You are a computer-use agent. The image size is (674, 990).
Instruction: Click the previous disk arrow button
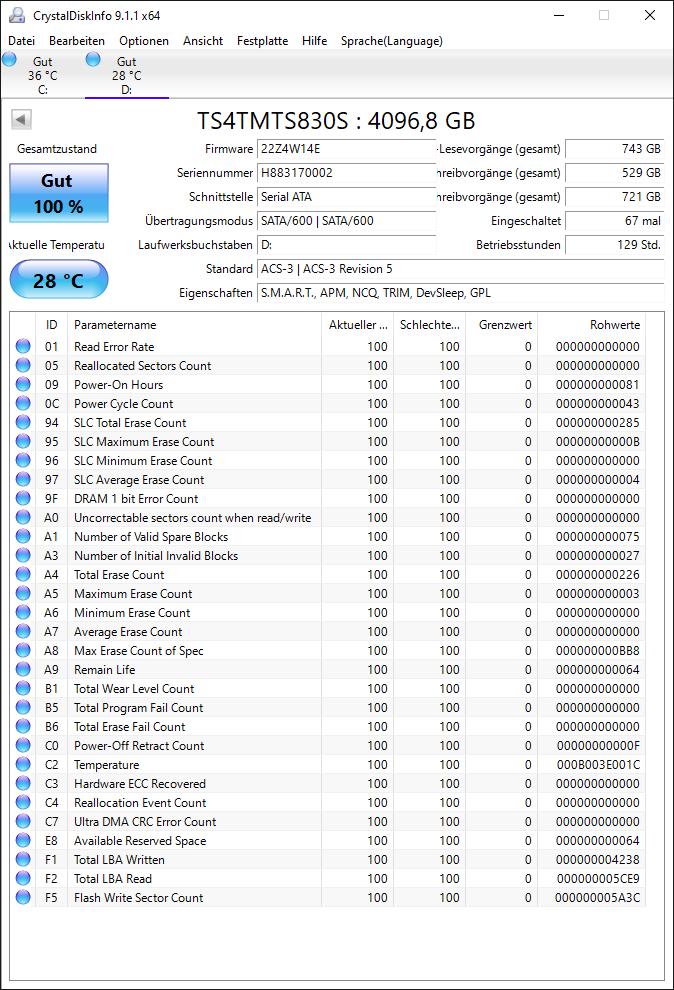click(x=21, y=119)
